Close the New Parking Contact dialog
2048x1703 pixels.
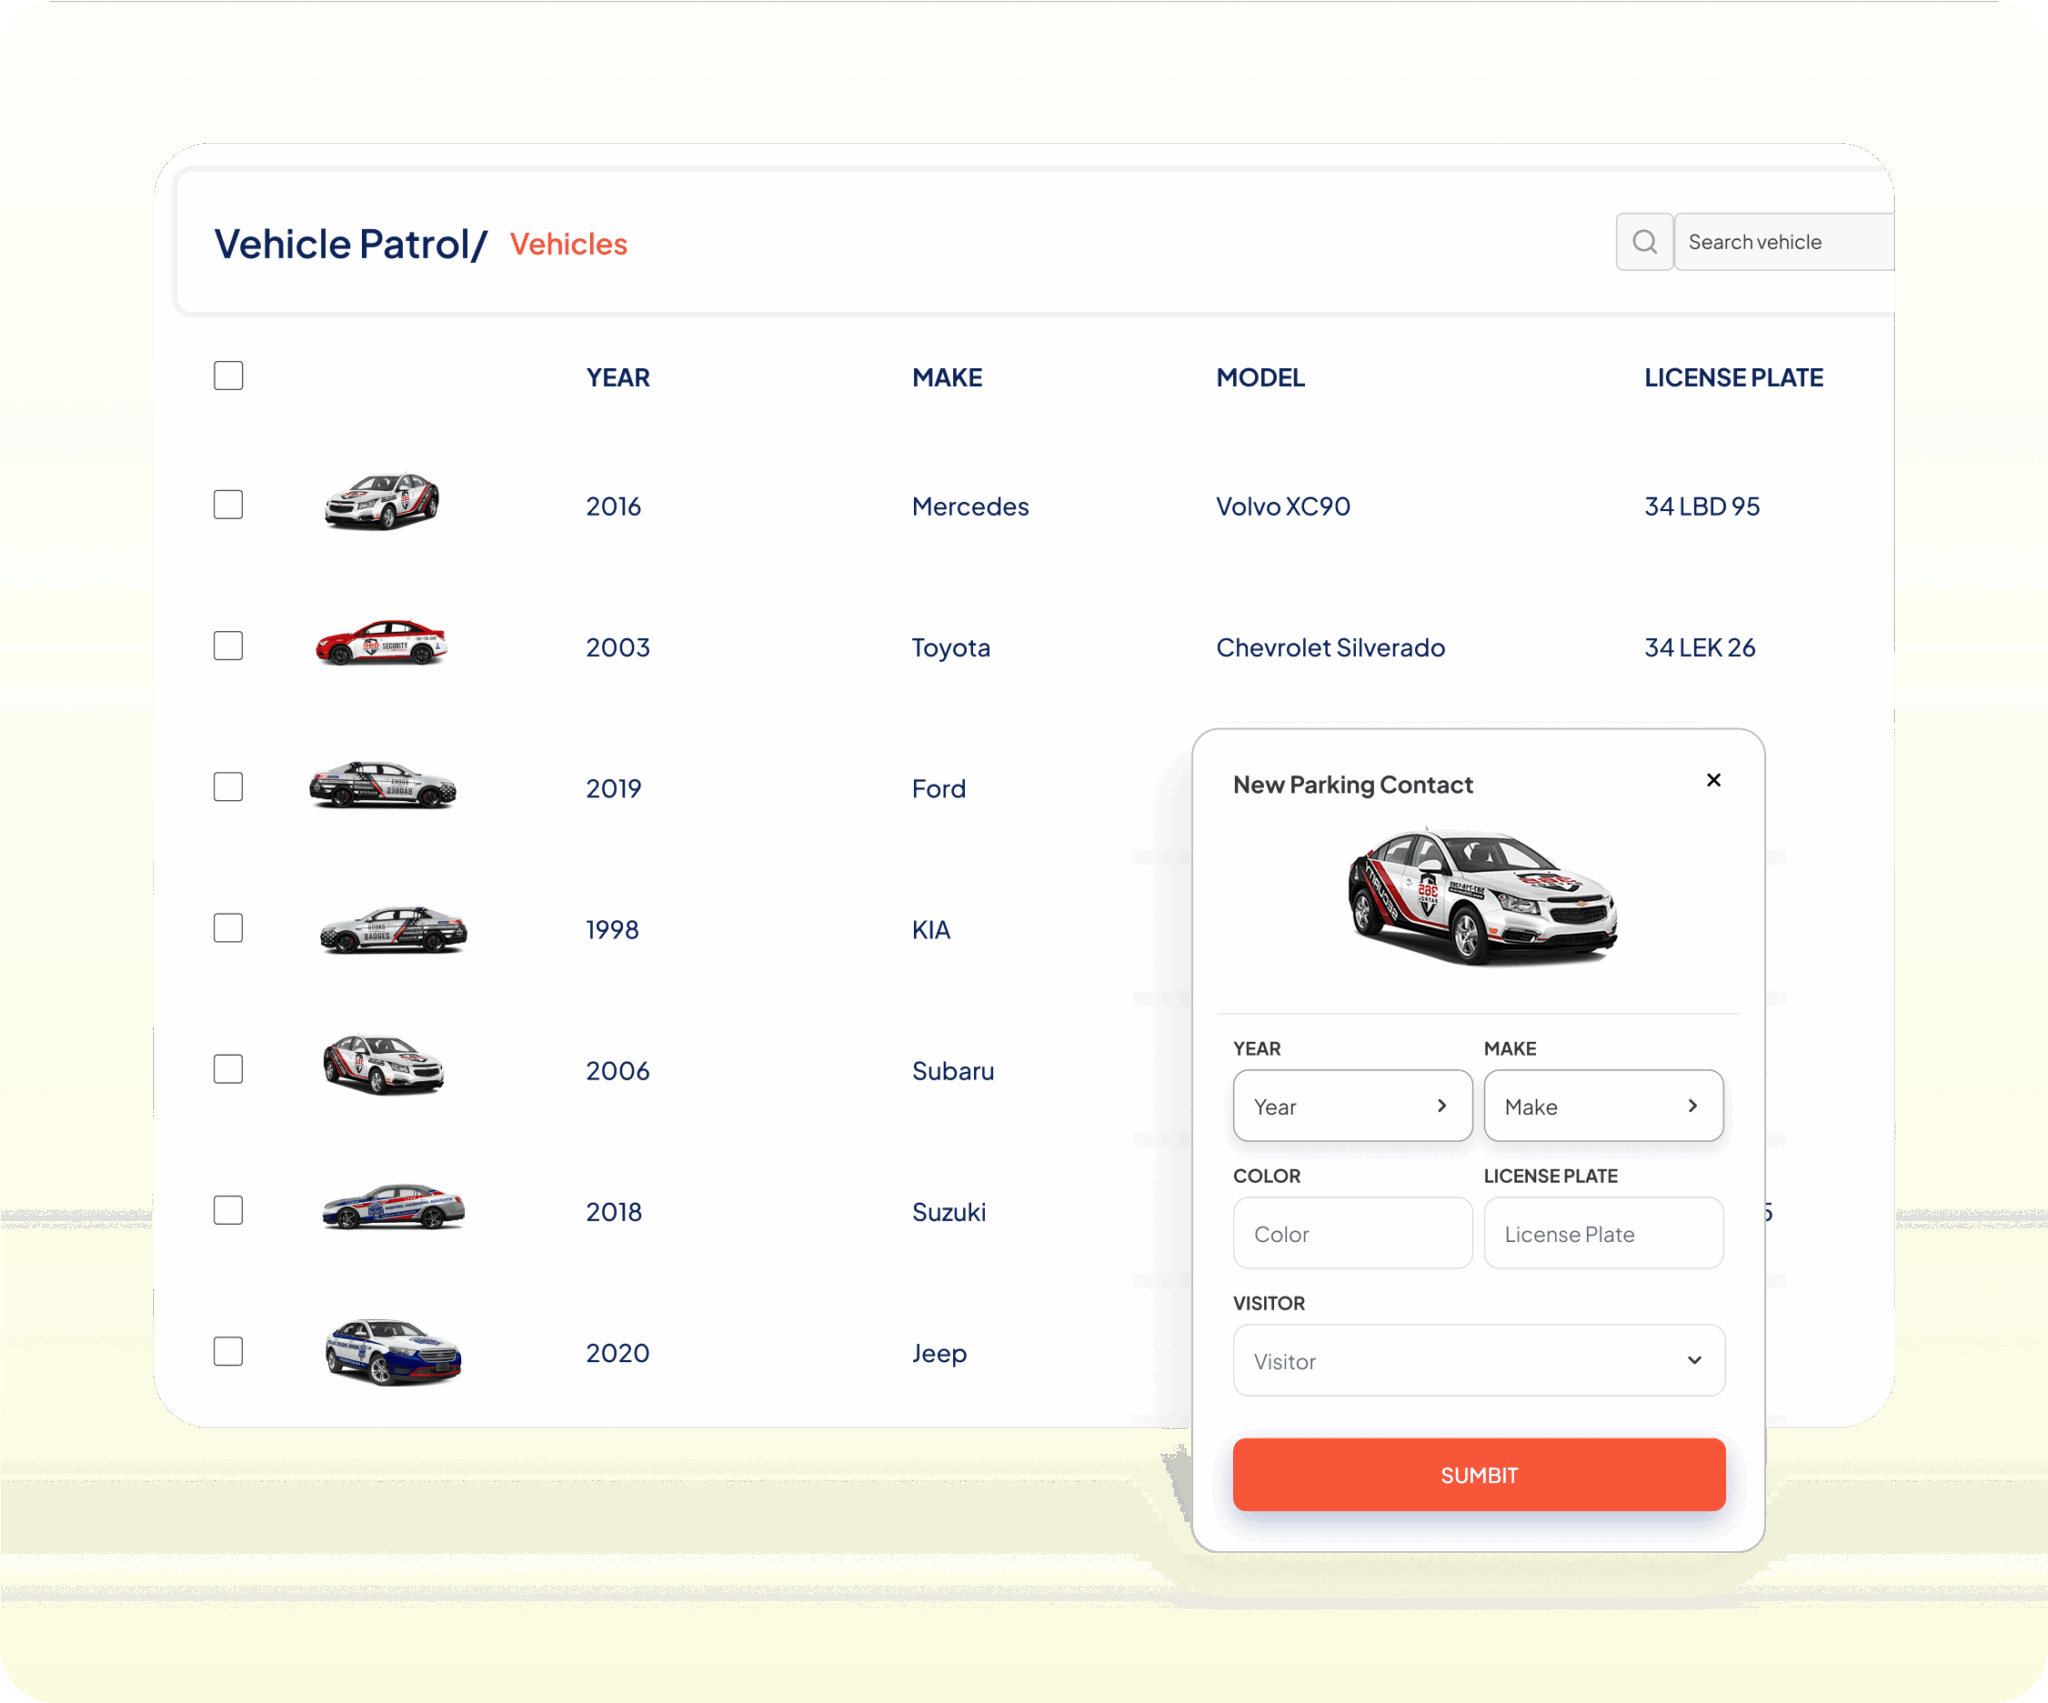click(1713, 780)
